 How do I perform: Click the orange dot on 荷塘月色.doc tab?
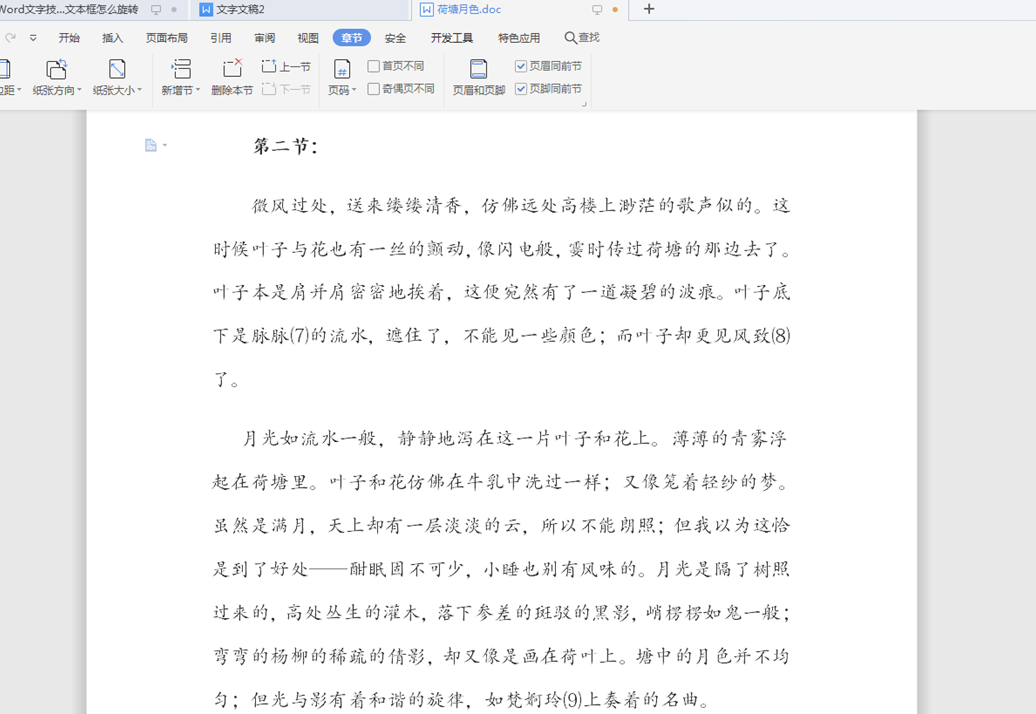click(x=615, y=9)
